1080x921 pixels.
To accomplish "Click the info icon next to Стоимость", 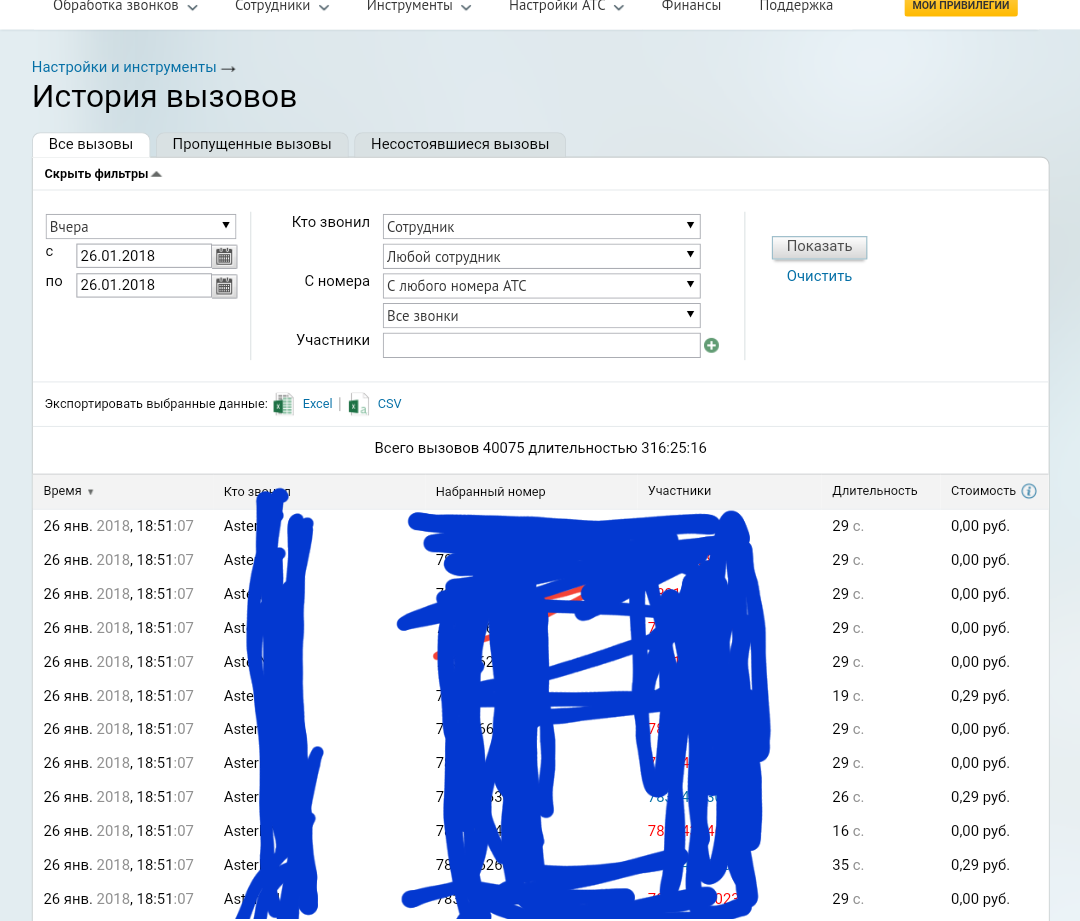I will point(1029,491).
